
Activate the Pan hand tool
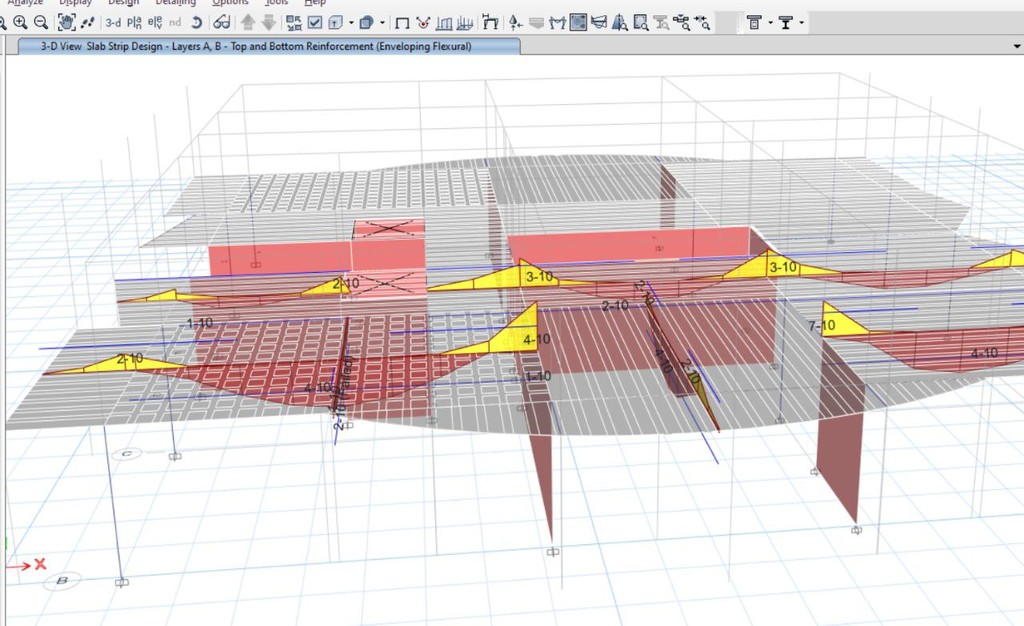(x=66, y=23)
